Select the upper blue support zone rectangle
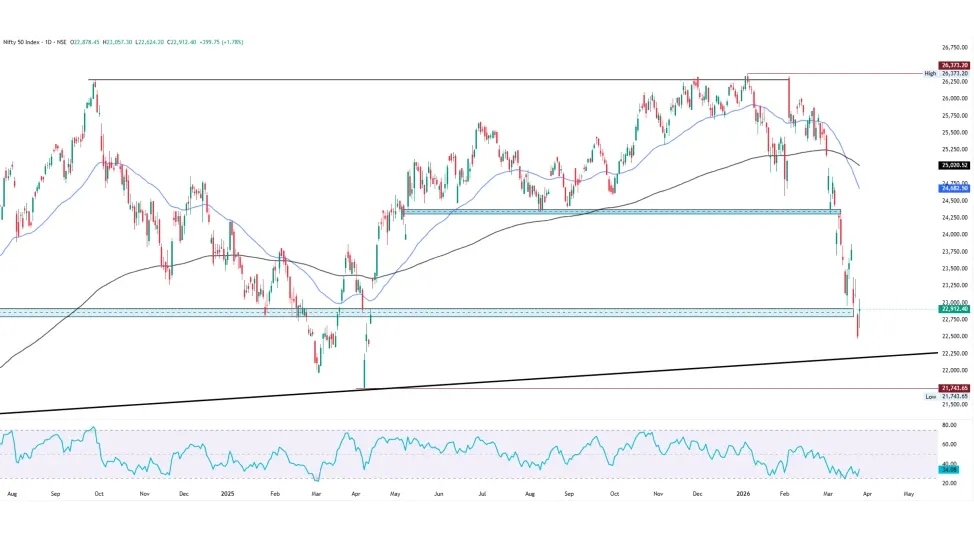 coord(620,212)
